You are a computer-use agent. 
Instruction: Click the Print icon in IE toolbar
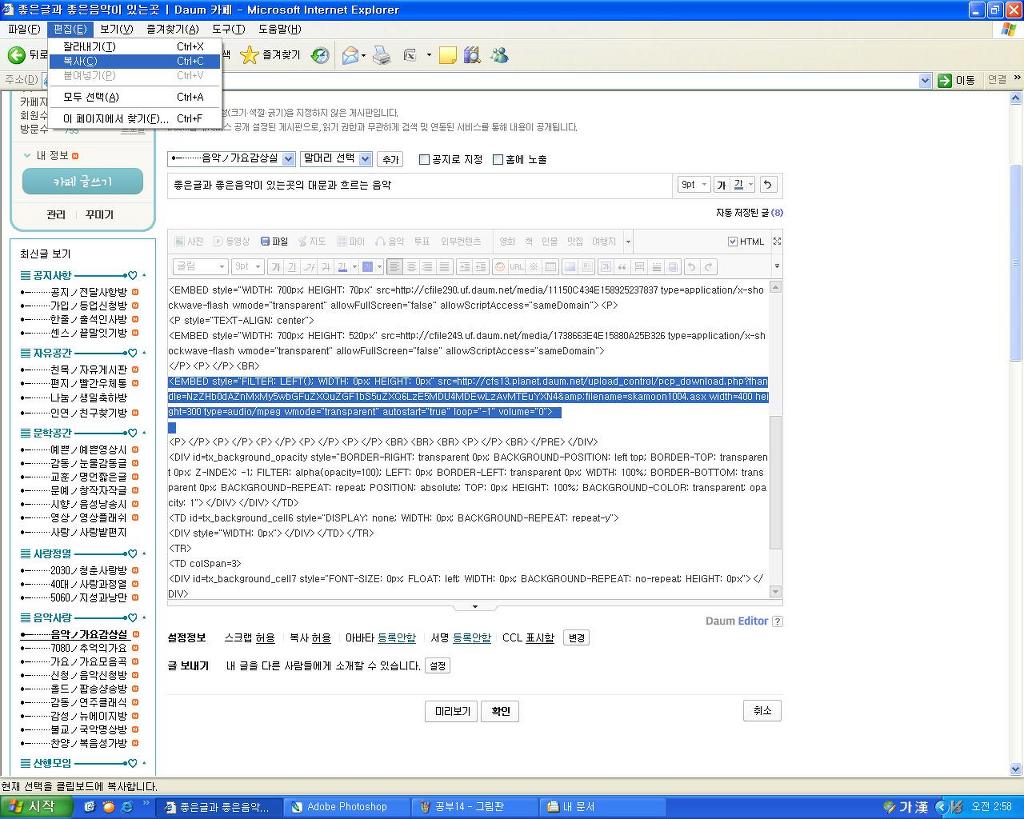pyautogui.click(x=381, y=56)
